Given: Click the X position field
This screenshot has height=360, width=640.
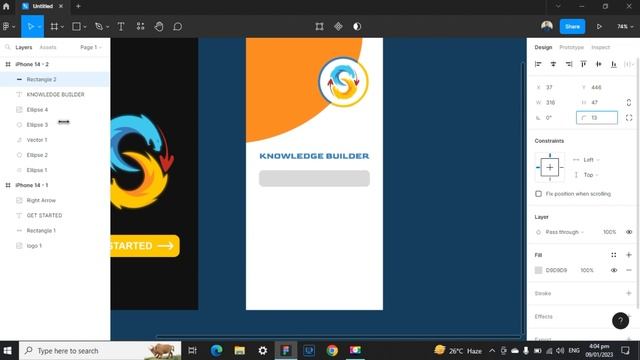Looking at the screenshot, I should click(x=555, y=87).
